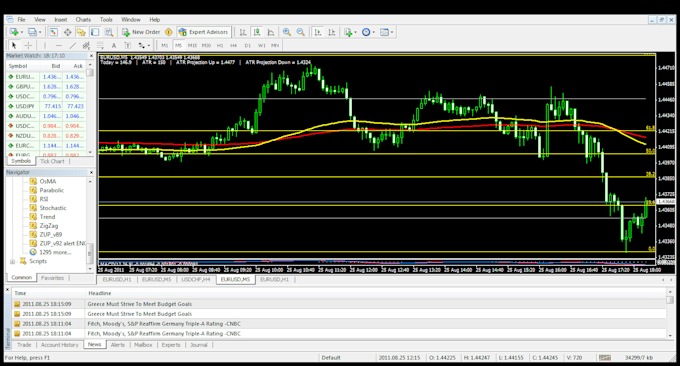Switch to the Tick Chart tab
680x366 pixels.
[x=52, y=161]
